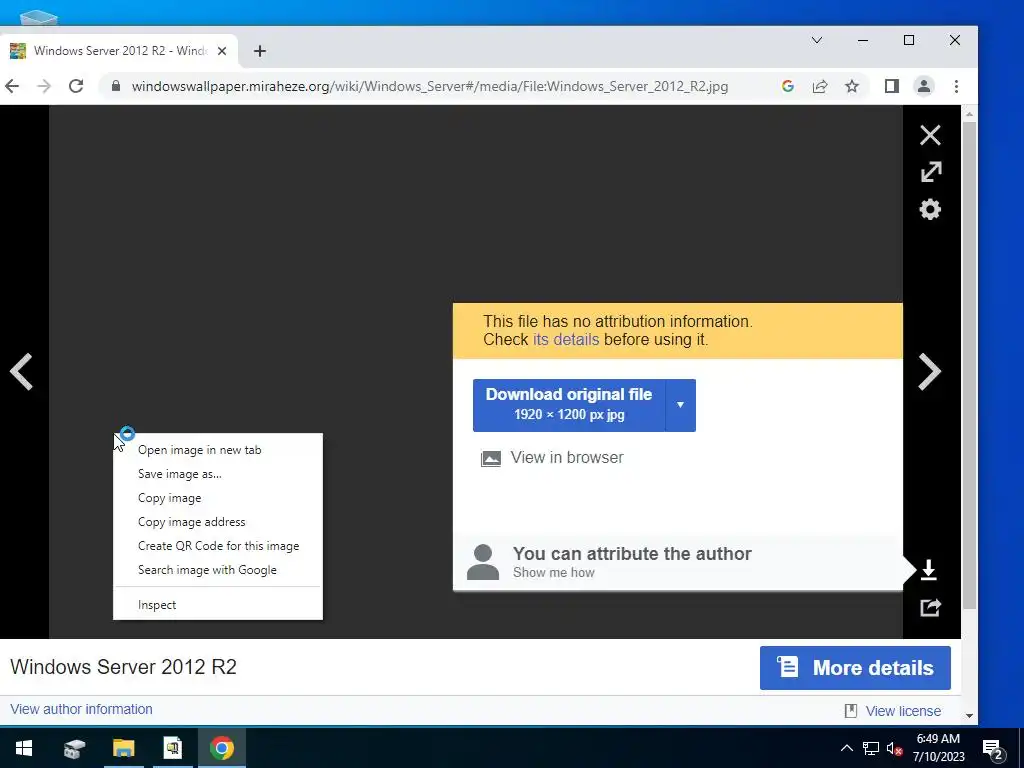Viewport: 1024px width, 768px height.
Task: Select Create QR Code for this image
Action: point(218,546)
